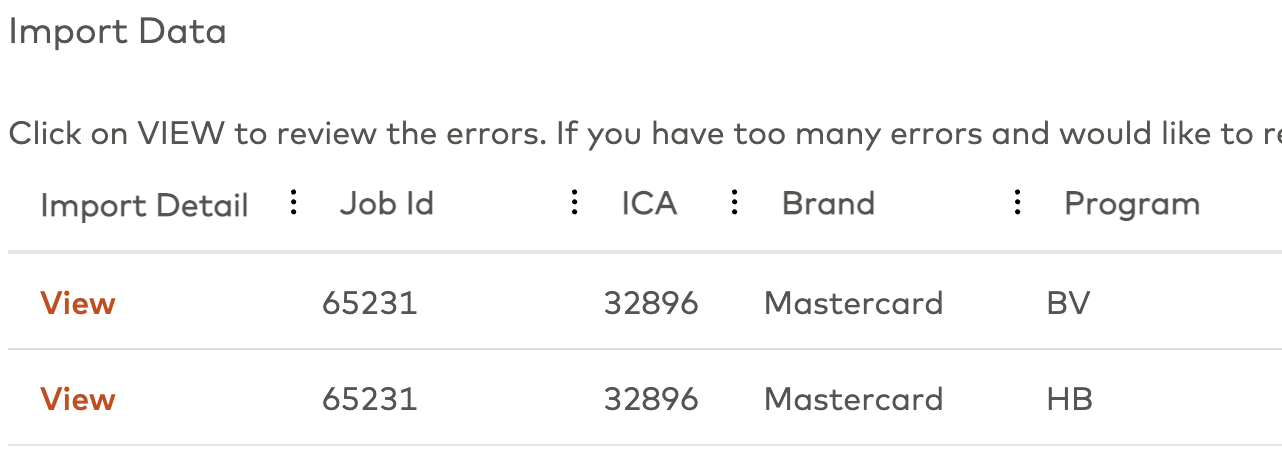Click View link in the HB row
1282x472 pixels.
(78, 399)
